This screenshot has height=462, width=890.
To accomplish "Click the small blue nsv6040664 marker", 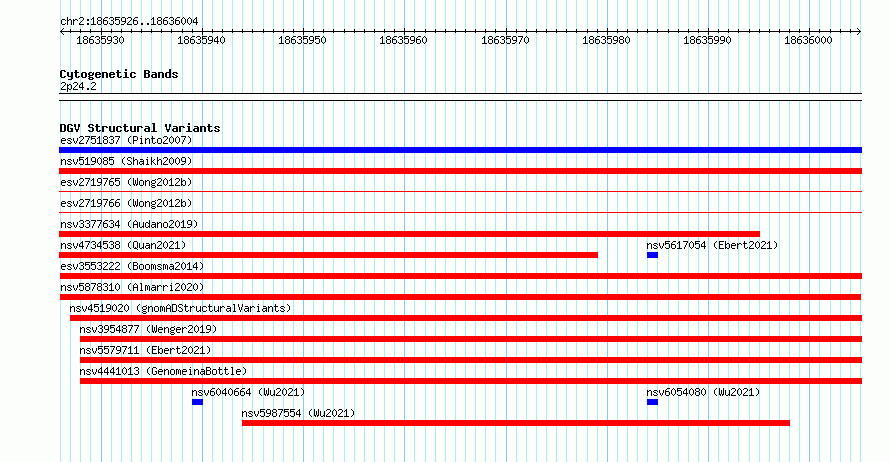I will 197,402.
